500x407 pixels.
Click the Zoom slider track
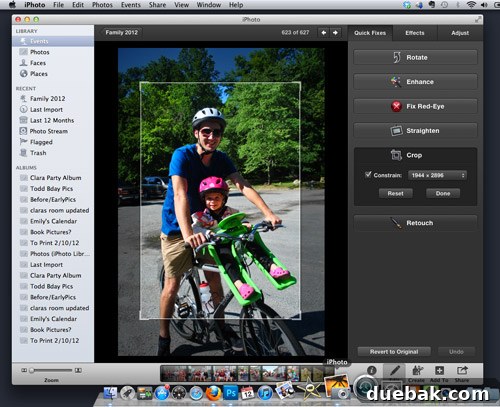click(51, 370)
